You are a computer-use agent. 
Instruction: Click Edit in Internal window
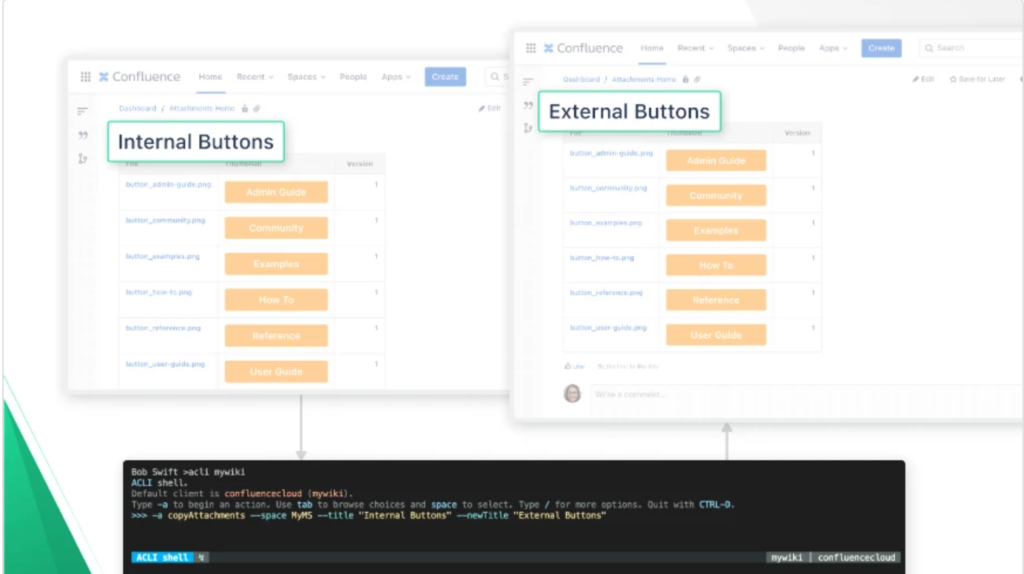[x=490, y=108]
